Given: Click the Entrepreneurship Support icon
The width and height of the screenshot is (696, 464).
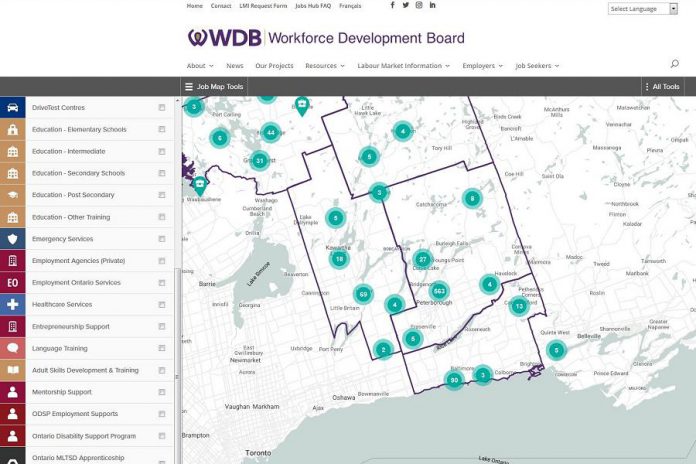Looking at the screenshot, I should click(x=12, y=326).
